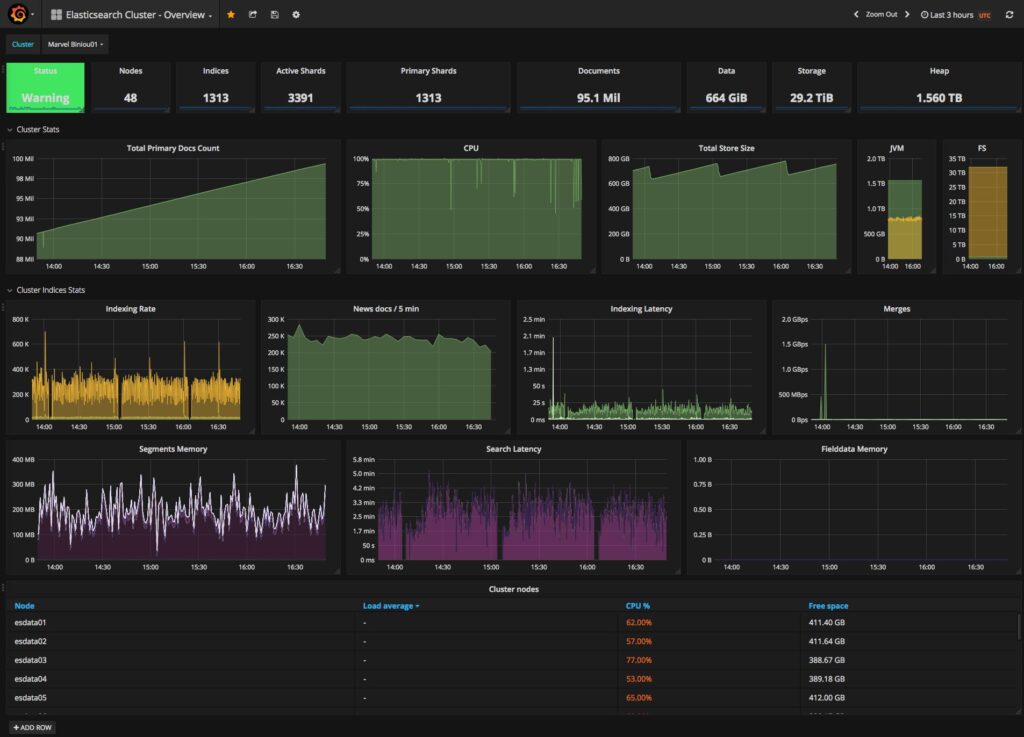The height and width of the screenshot is (737, 1024).
Task: Shift time range forward with right arrow
Action: click(908, 15)
